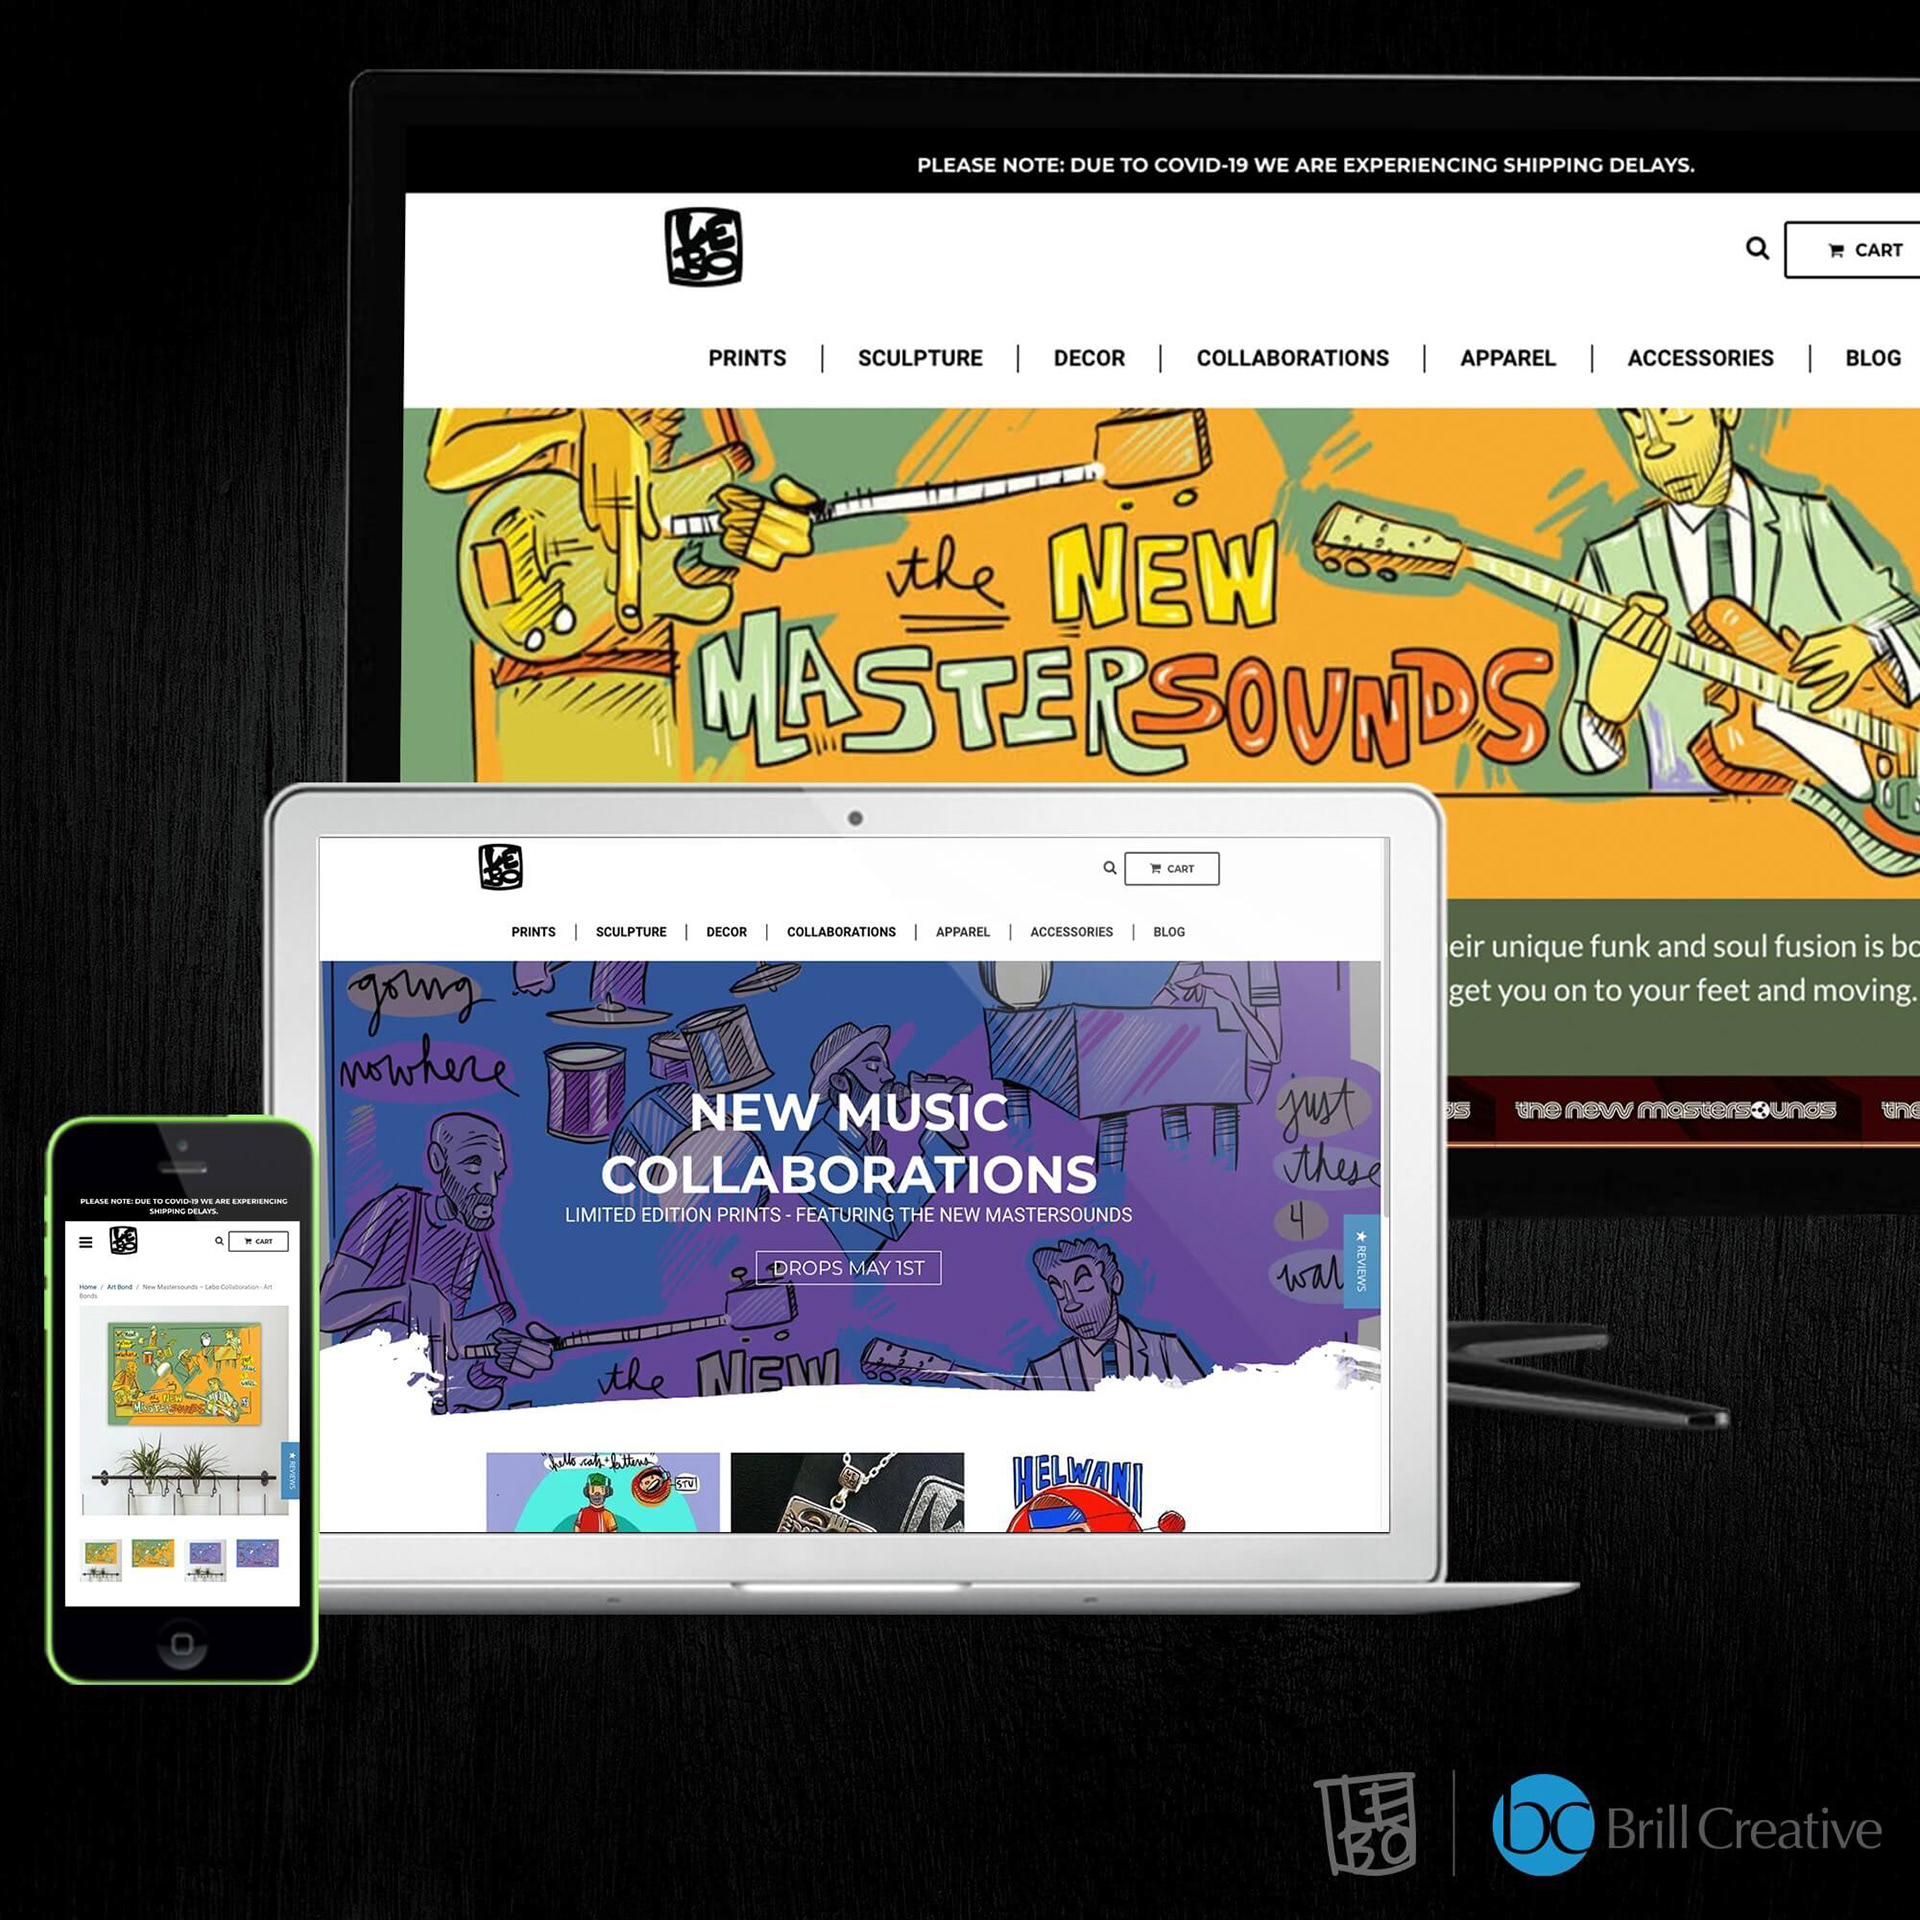Screen dimensions: 1920x1920
Task: Open the blue Reviews side tab on laptop
Action: (1361, 1261)
